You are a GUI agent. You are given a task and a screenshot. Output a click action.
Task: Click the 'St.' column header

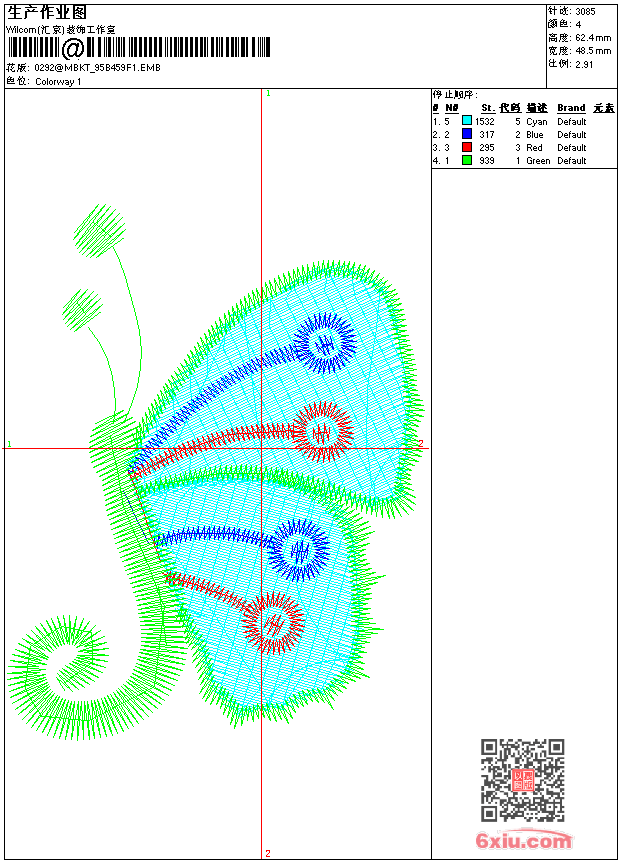coord(488,108)
